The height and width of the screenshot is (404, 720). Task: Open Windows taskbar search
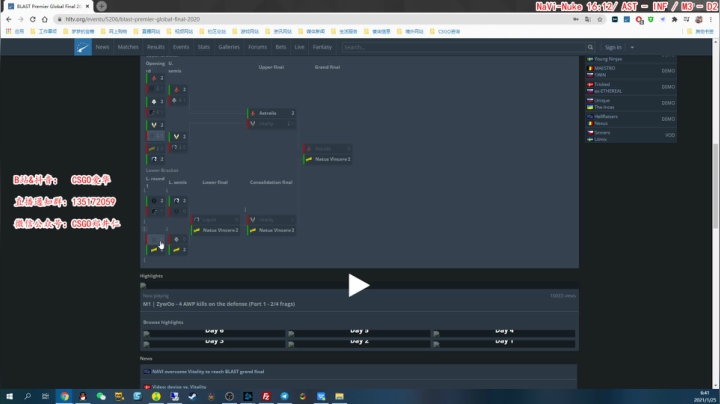28,396
